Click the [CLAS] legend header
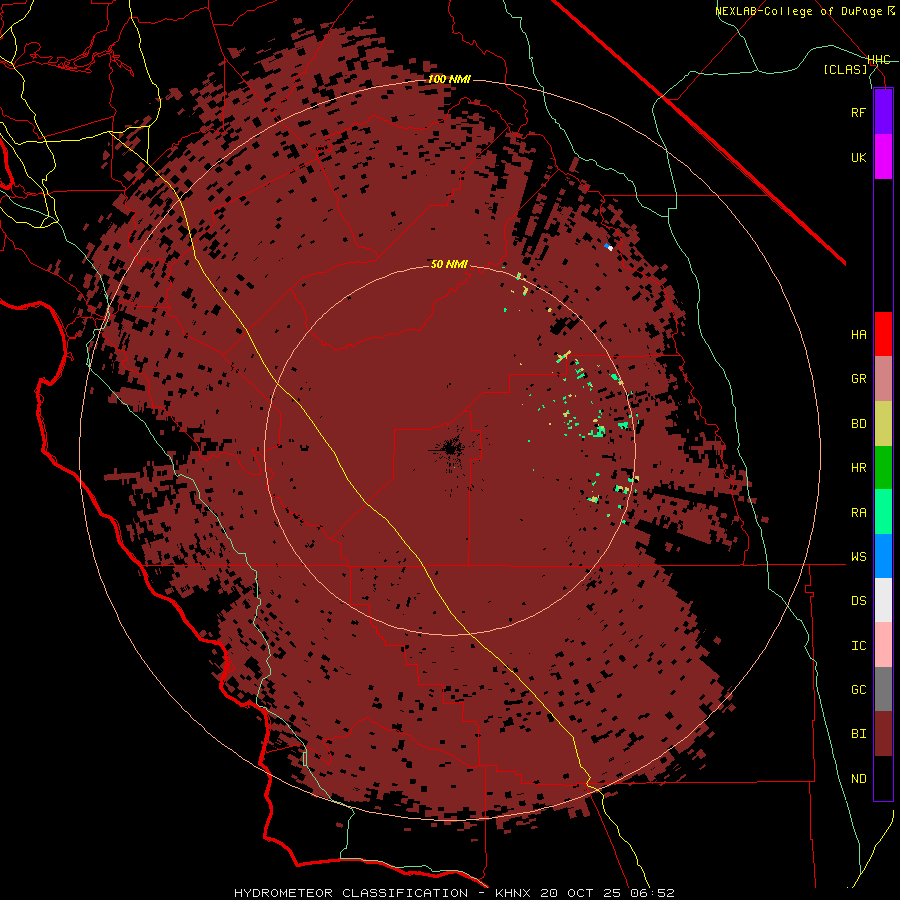This screenshot has height=900, width=900. [x=845, y=69]
